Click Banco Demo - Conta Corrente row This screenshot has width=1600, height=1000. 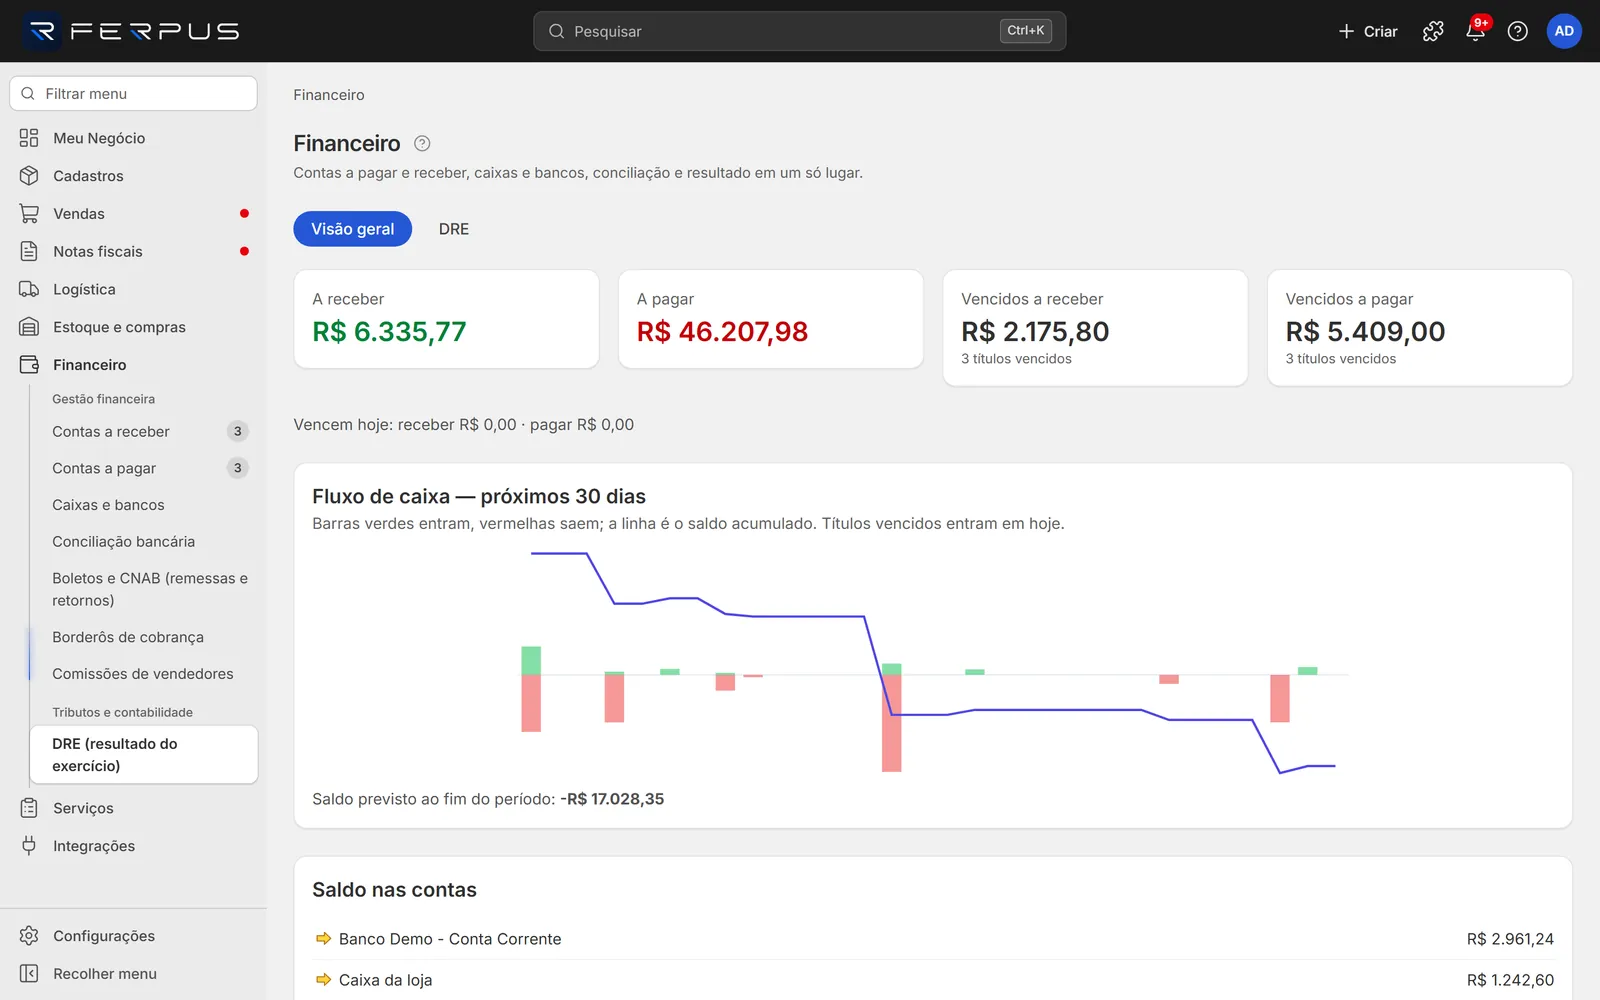tap(933, 939)
